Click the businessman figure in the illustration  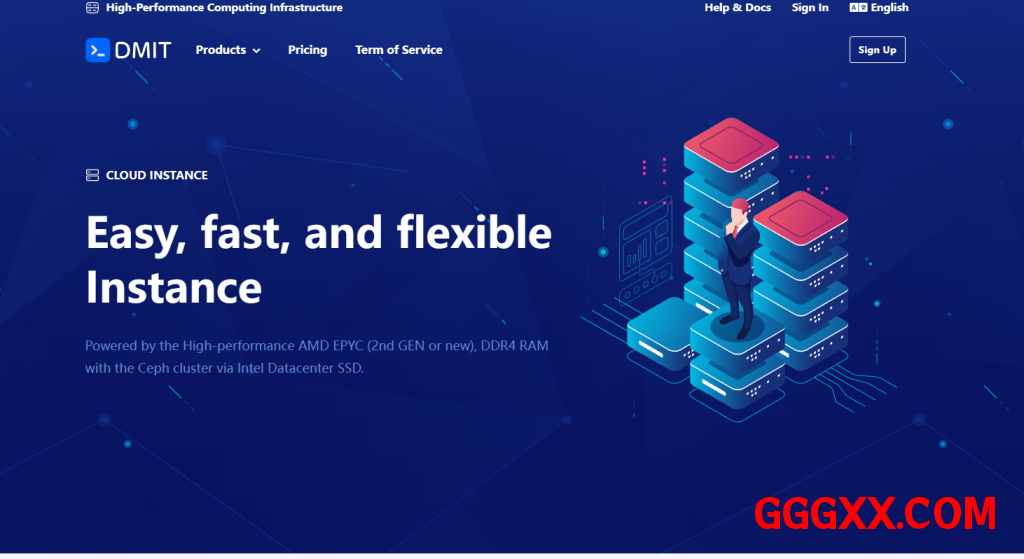tap(737, 265)
